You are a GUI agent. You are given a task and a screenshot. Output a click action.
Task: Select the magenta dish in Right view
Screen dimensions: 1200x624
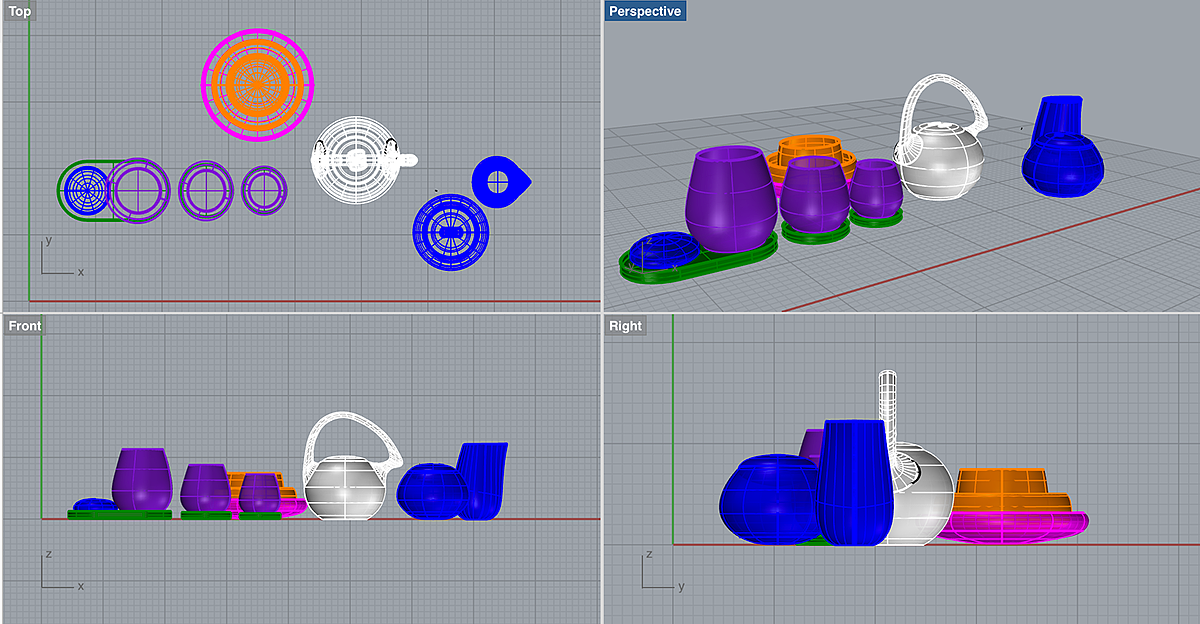click(x=1015, y=527)
